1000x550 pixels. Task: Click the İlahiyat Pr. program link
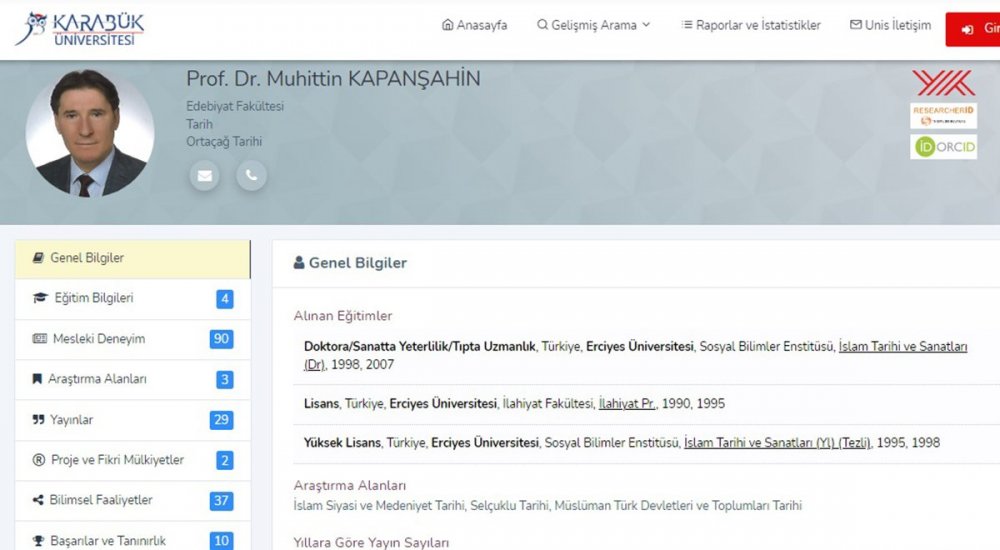[627, 404]
